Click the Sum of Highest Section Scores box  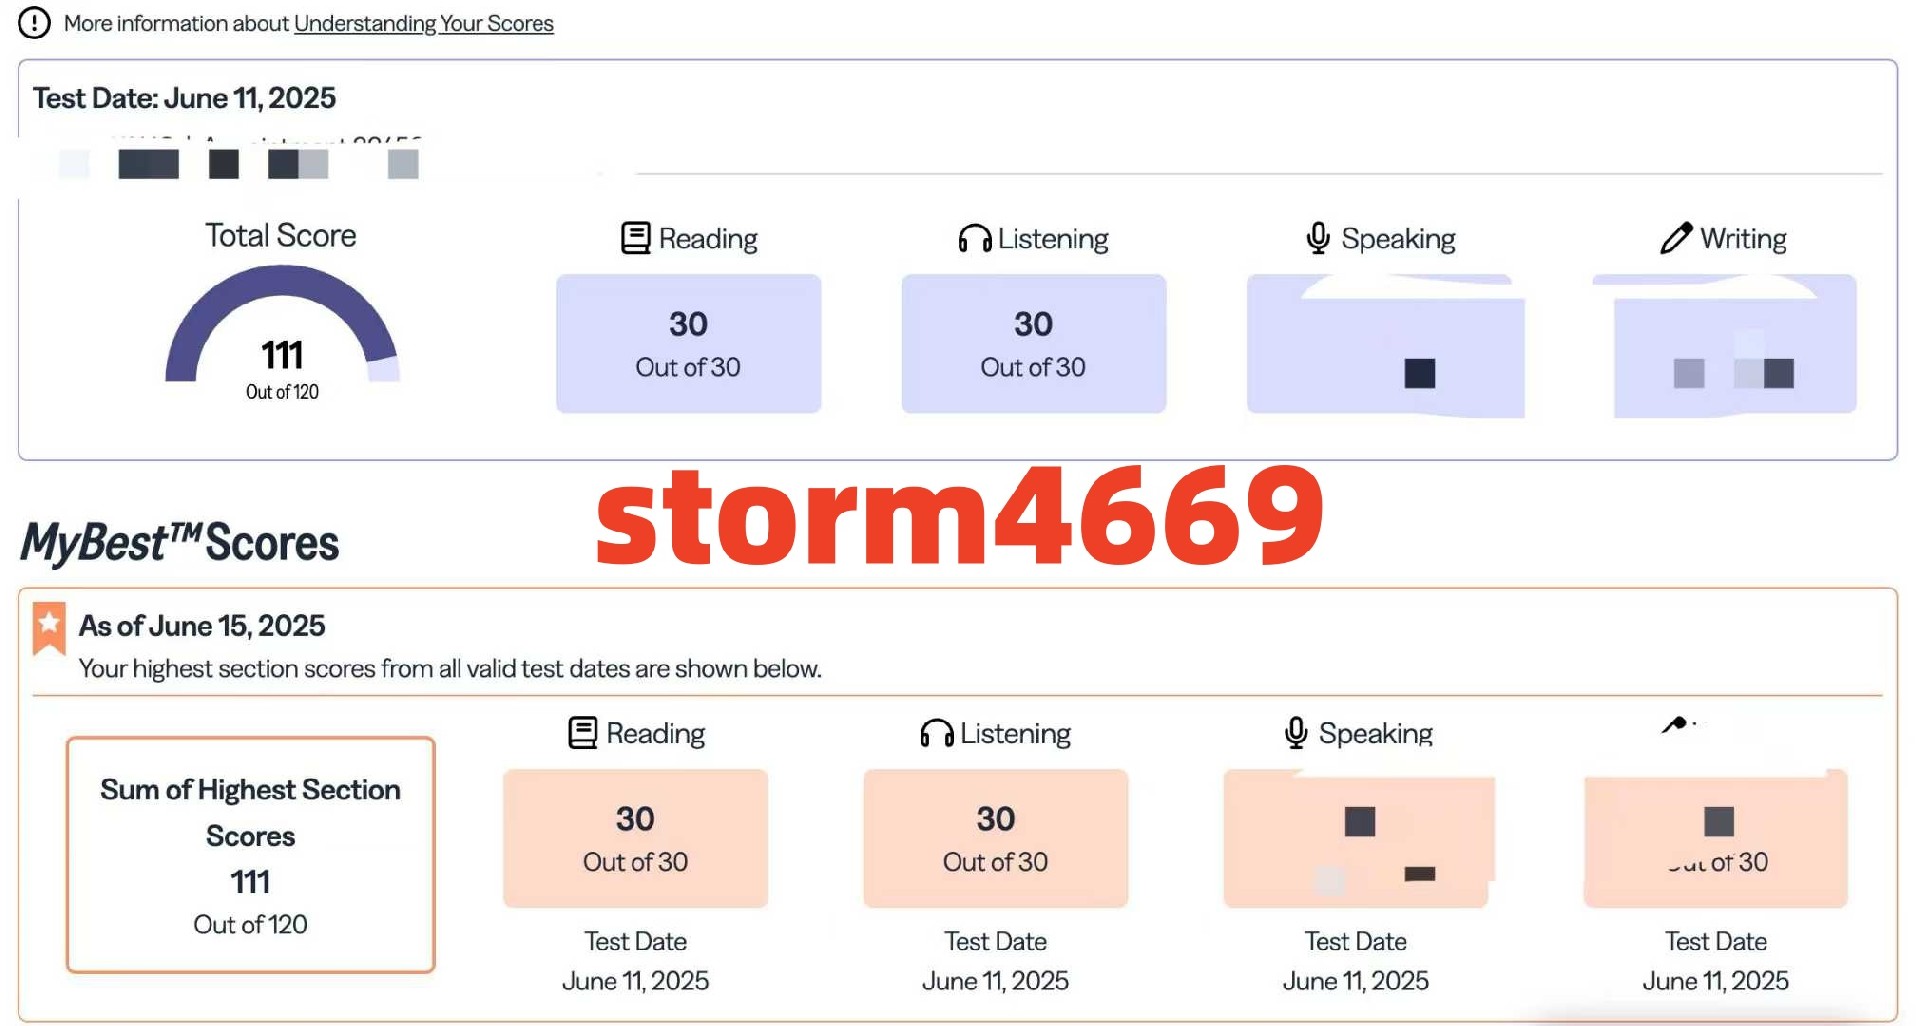click(250, 855)
